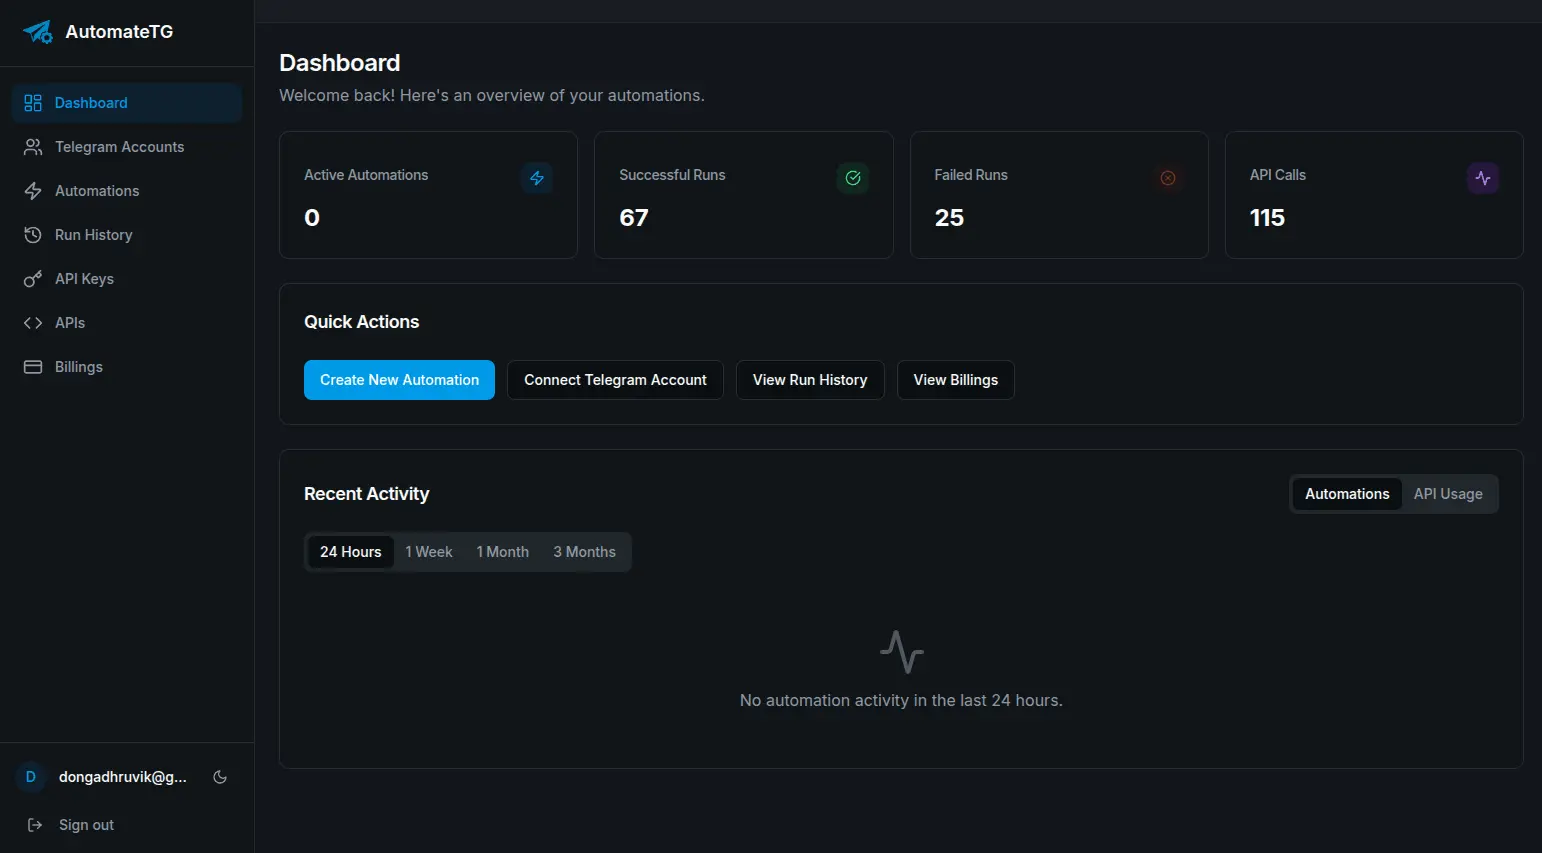The image size is (1542, 853).
Task: Click the View Billings button
Action: click(956, 380)
